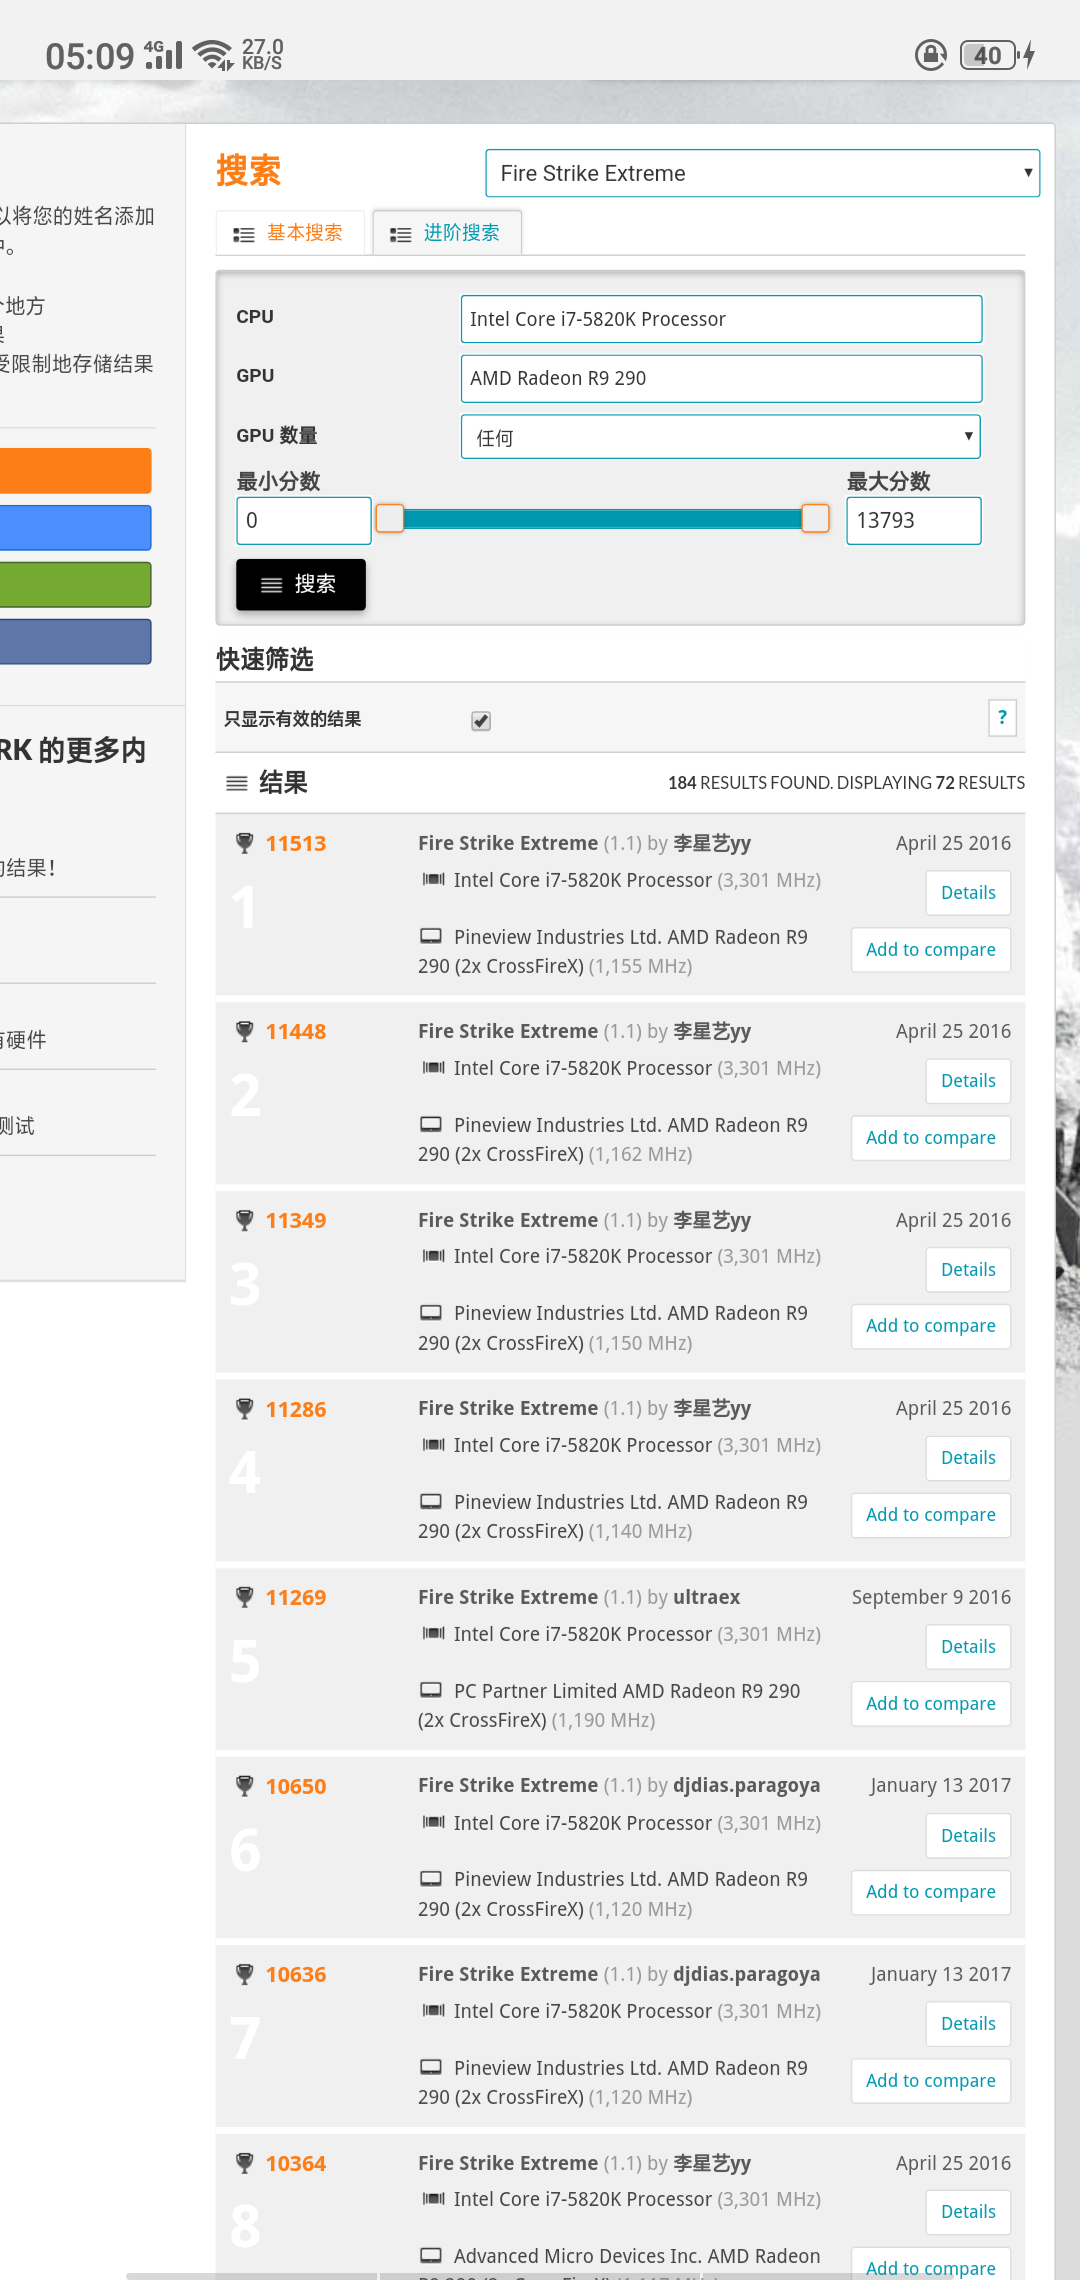Switch to 基本搜索 tab
Image resolution: width=1080 pixels, height=2280 pixels.
click(290, 233)
